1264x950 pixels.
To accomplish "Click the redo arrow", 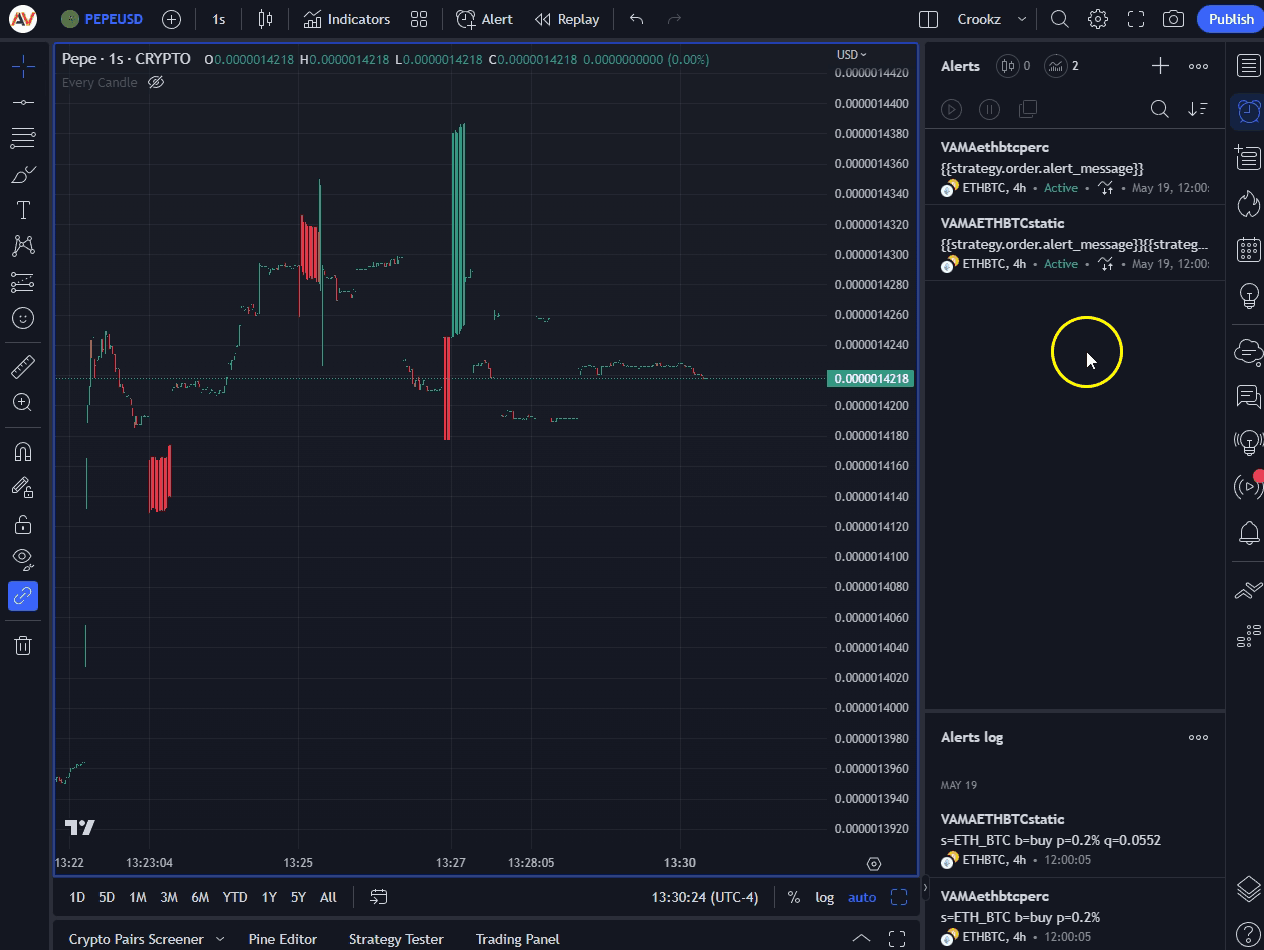I will point(674,19).
